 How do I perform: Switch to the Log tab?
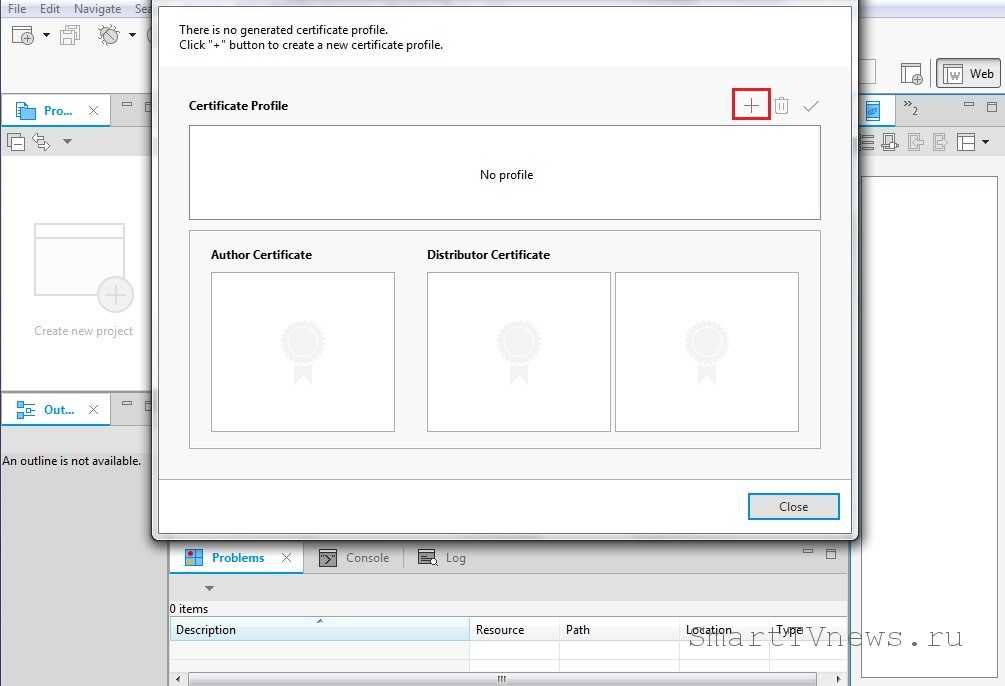pyautogui.click(x=443, y=558)
